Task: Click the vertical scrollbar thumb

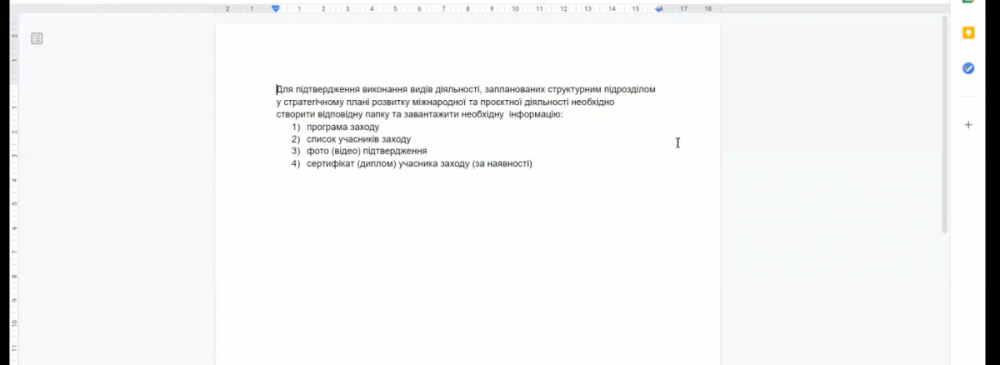Action: [945, 124]
